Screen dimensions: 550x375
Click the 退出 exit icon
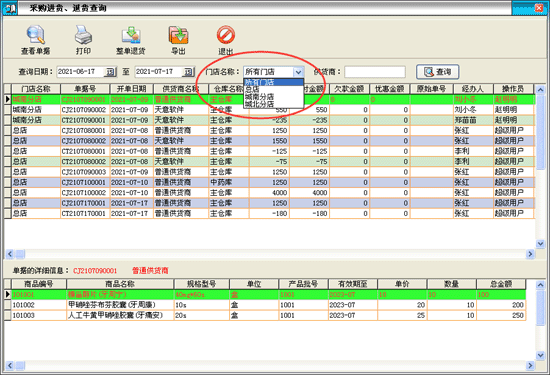(x=226, y=35)
